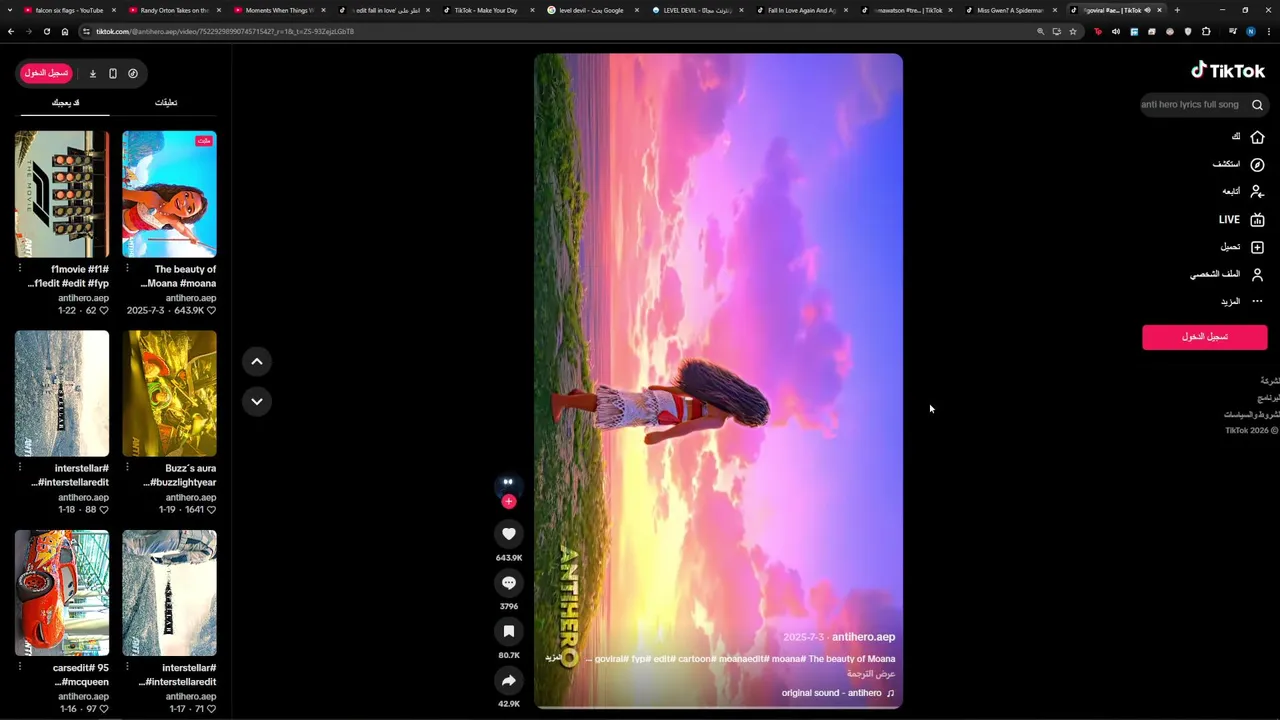Open options menu for carsedit# 95 video

19,667
